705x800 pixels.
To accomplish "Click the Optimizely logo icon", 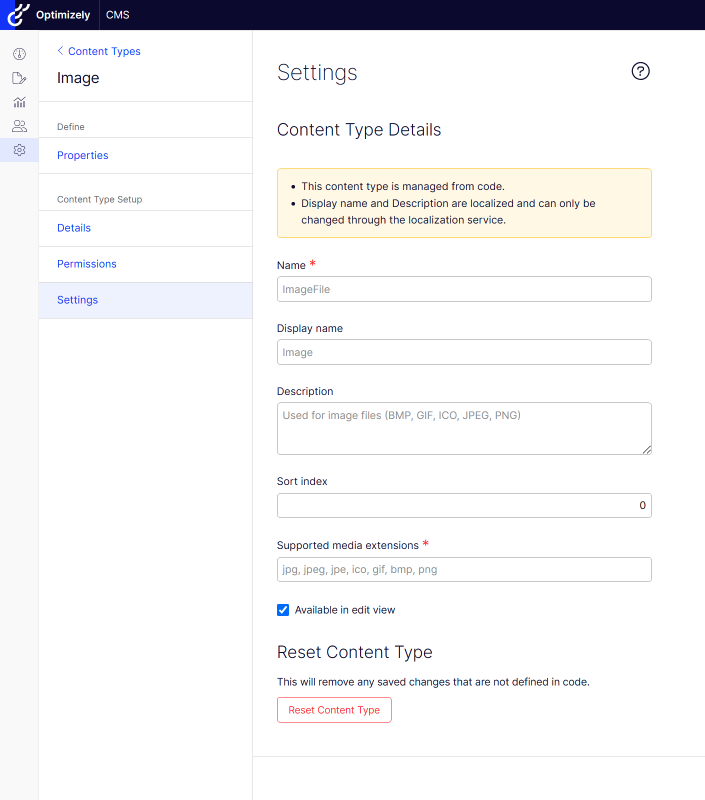I will 18,15.
